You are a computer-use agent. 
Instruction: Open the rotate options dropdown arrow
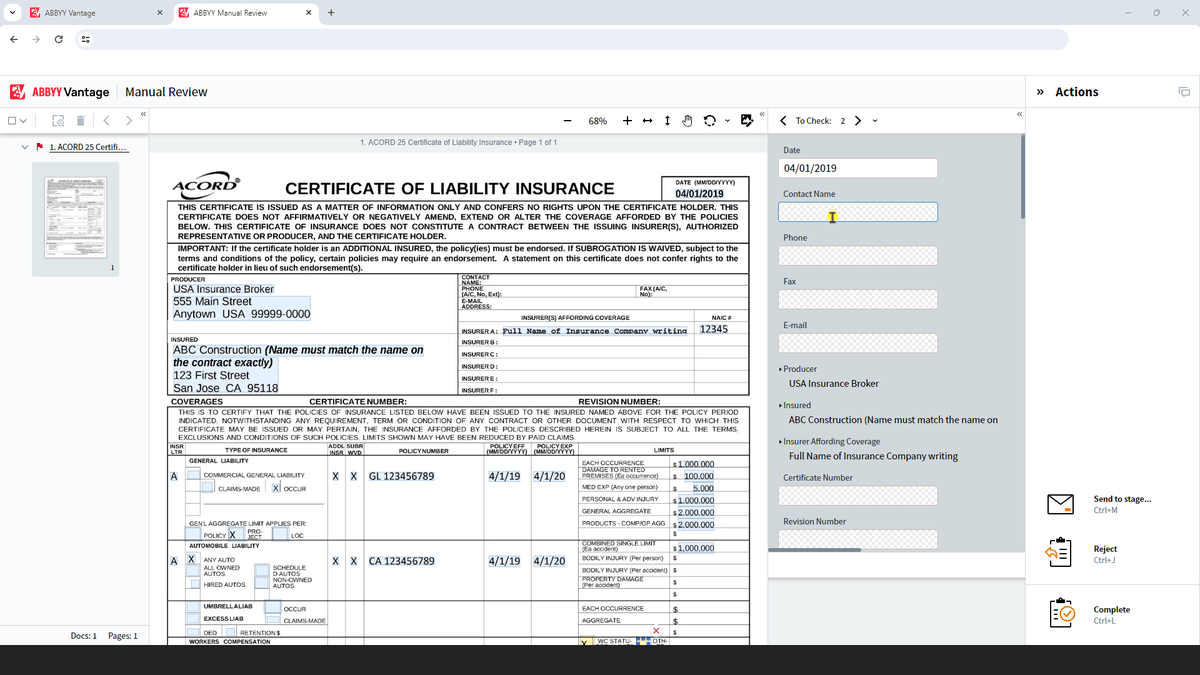[x=728, y=121]
